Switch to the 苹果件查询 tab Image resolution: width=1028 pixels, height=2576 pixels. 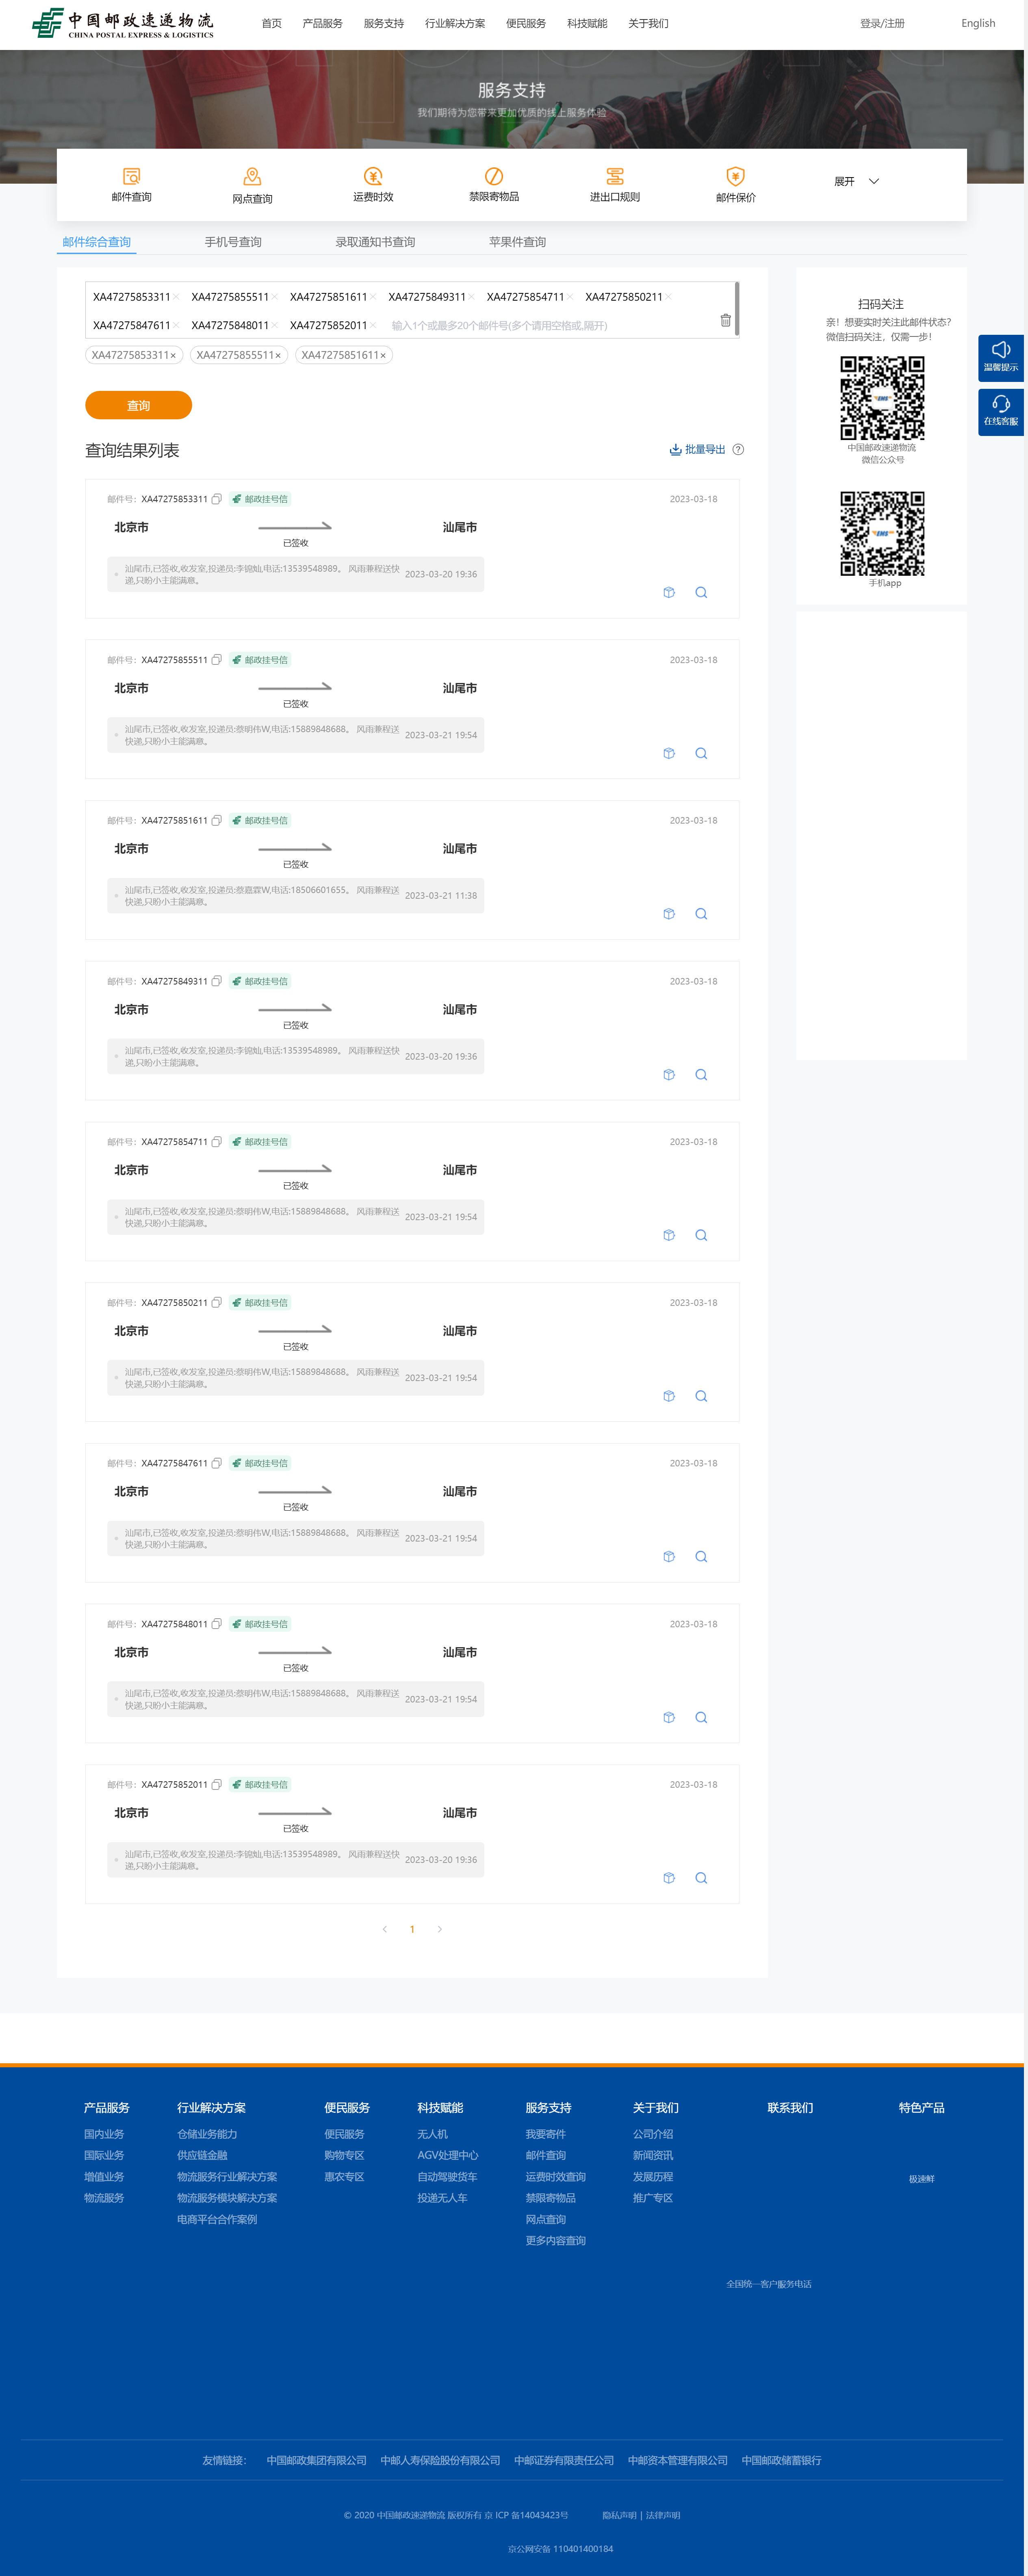[517, 242]
